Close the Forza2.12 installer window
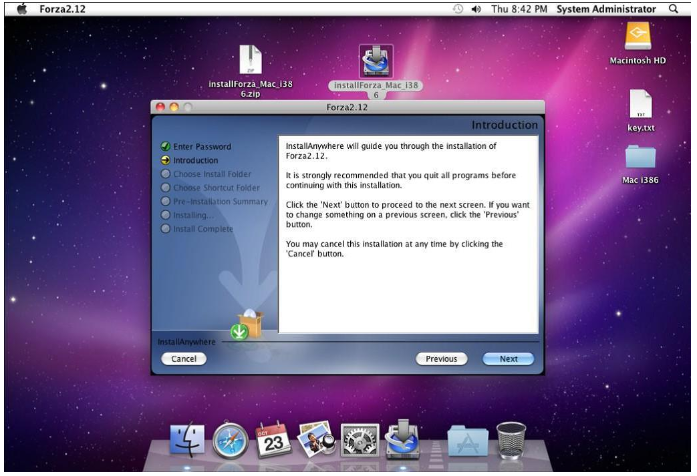The width and height of the screenshot is (697, 476). pyautogui.click(x=160, y=107)
